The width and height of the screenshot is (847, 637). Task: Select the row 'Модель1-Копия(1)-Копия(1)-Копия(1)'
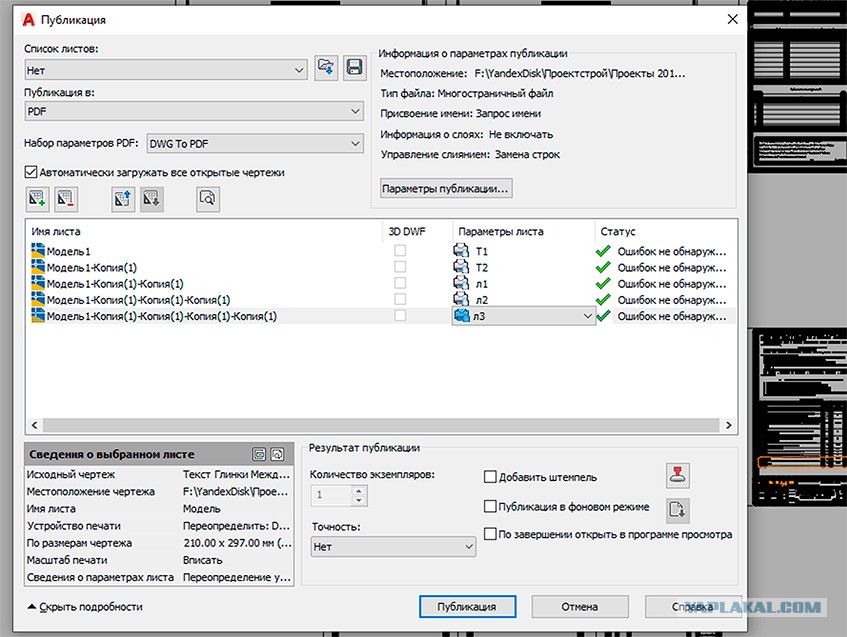tap(381, 299)
